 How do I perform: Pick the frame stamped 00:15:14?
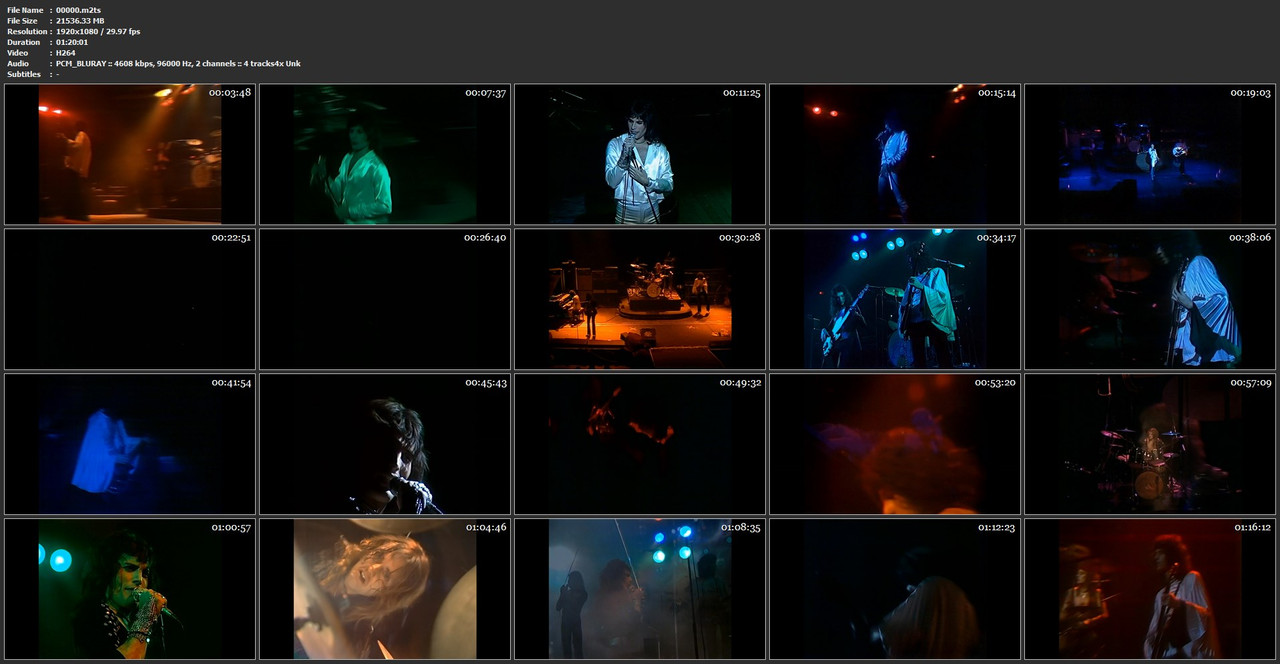pos(895,154)
